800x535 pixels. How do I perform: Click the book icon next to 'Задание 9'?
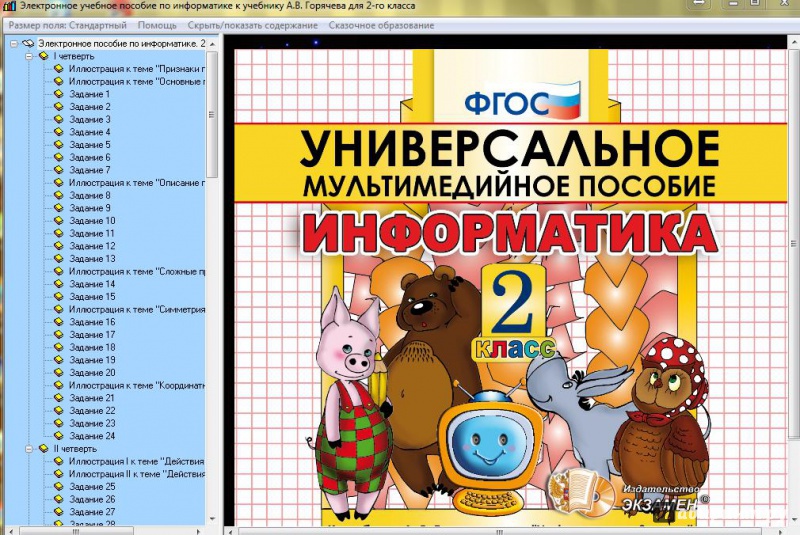pos(59,208)
